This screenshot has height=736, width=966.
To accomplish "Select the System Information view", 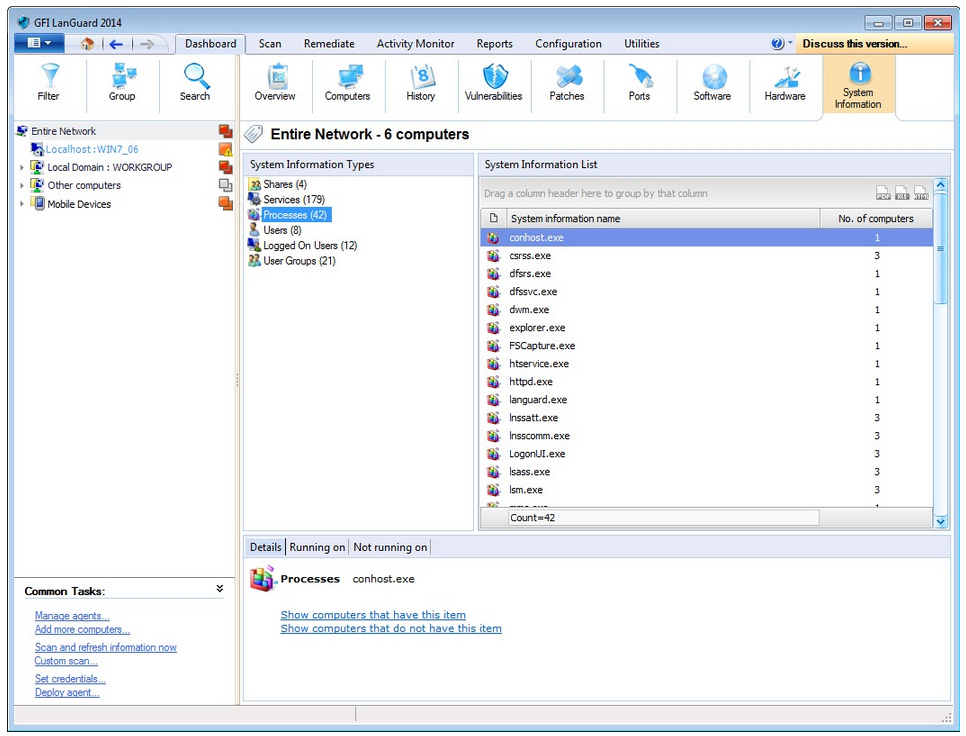I will 858,86.
